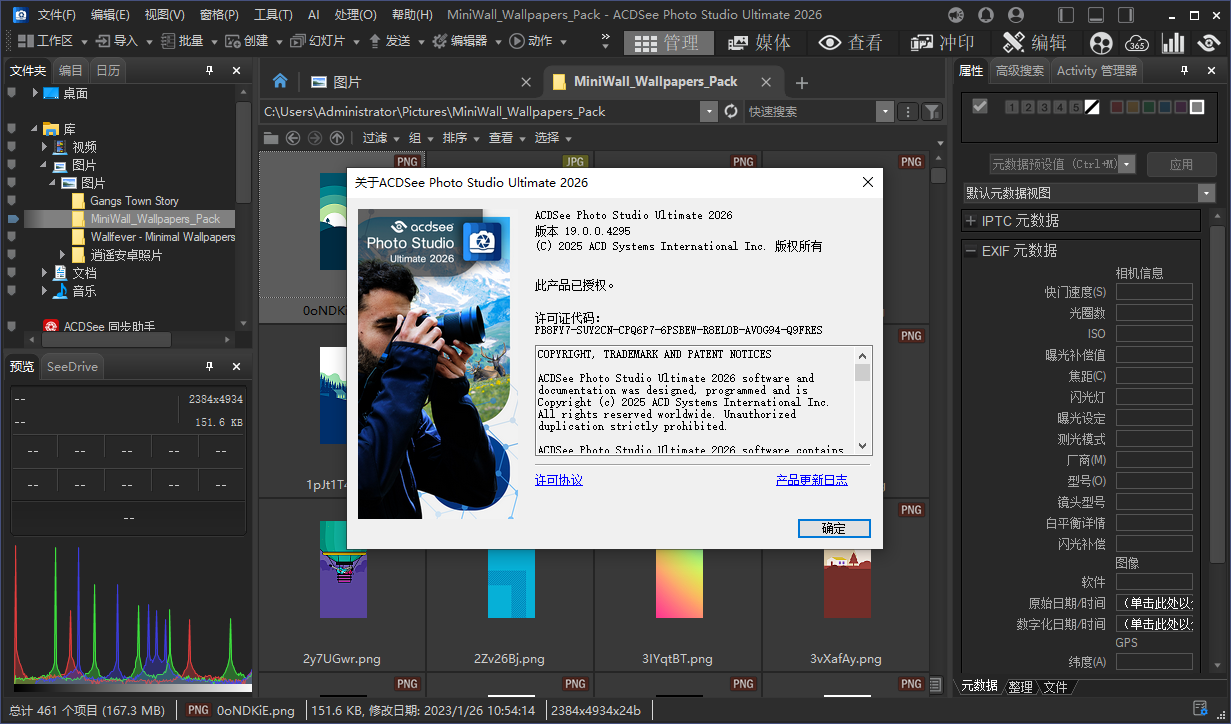Image resolution: width=1231 pixels, height=724 pixels.
Task: Open 查看 (View) mode
Action: [x=850, y=42]
